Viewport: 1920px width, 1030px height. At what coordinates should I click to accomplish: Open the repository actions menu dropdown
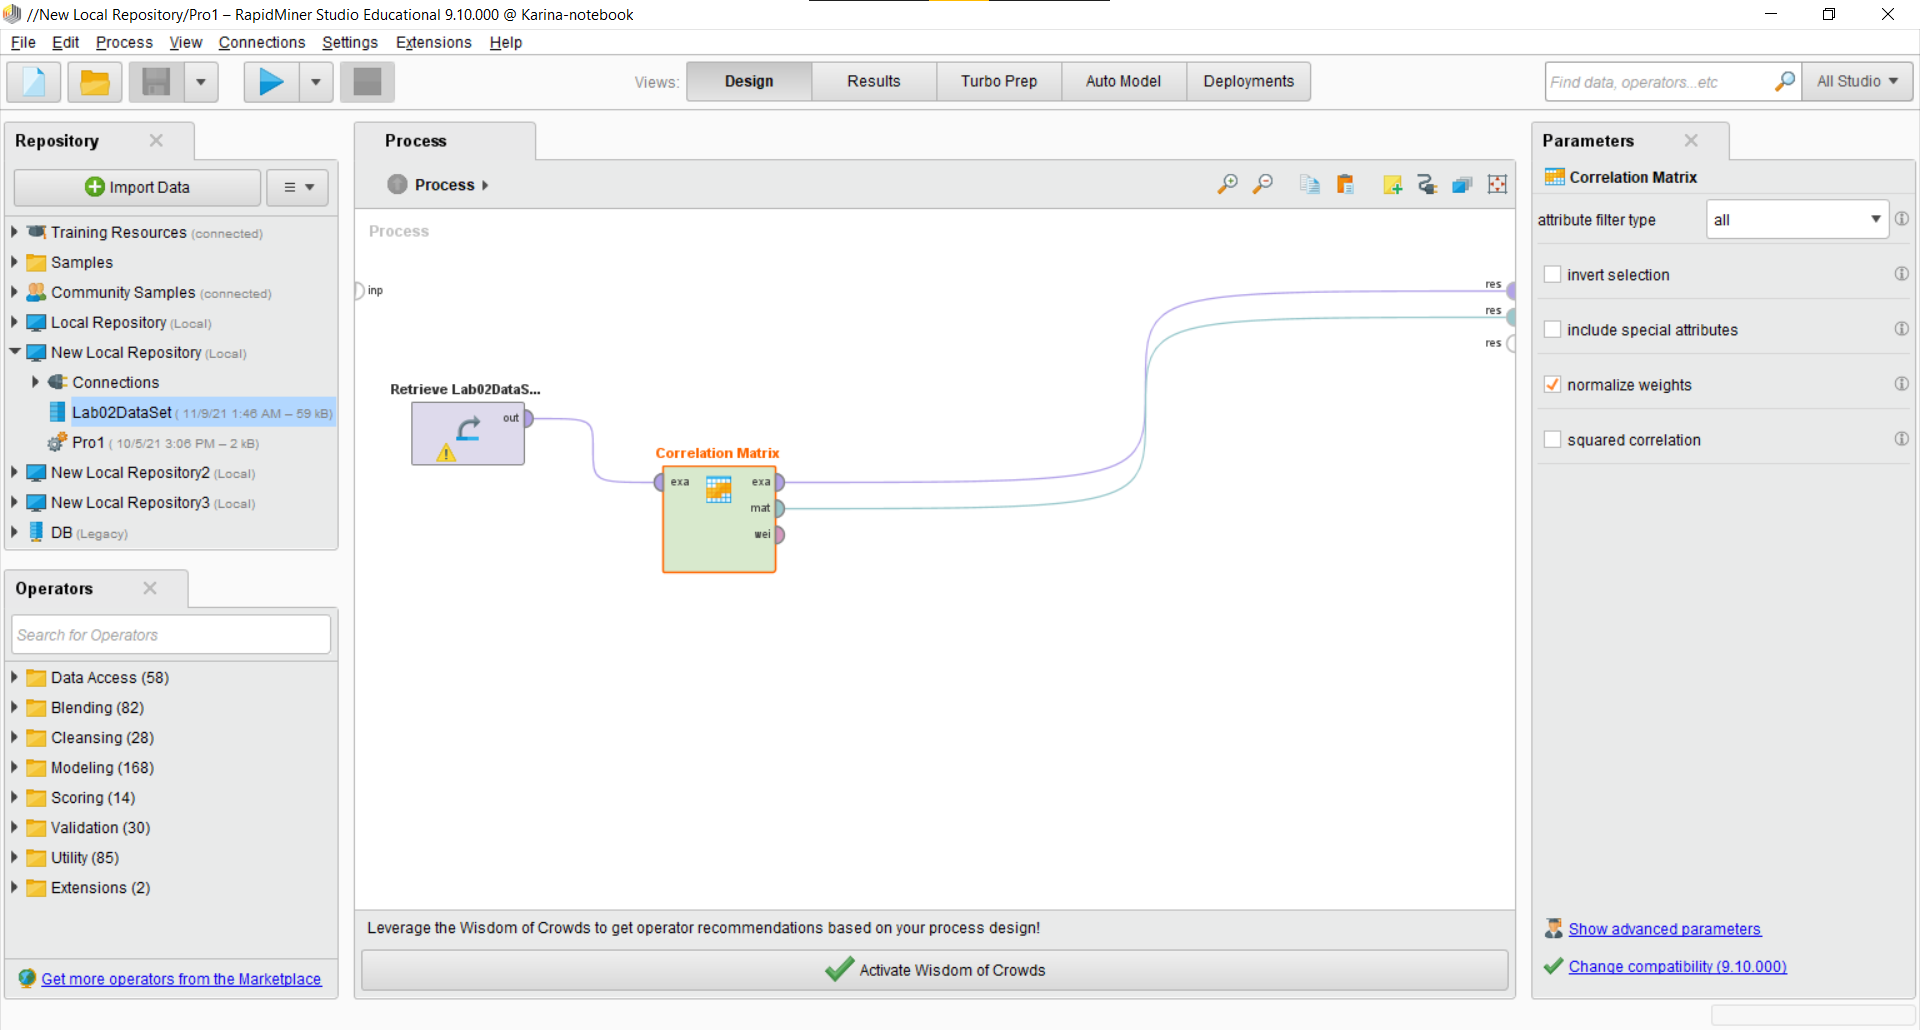pos(298,187)
